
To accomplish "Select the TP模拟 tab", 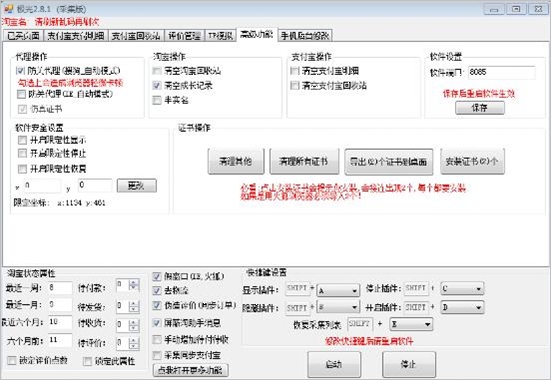I will 220,36.
